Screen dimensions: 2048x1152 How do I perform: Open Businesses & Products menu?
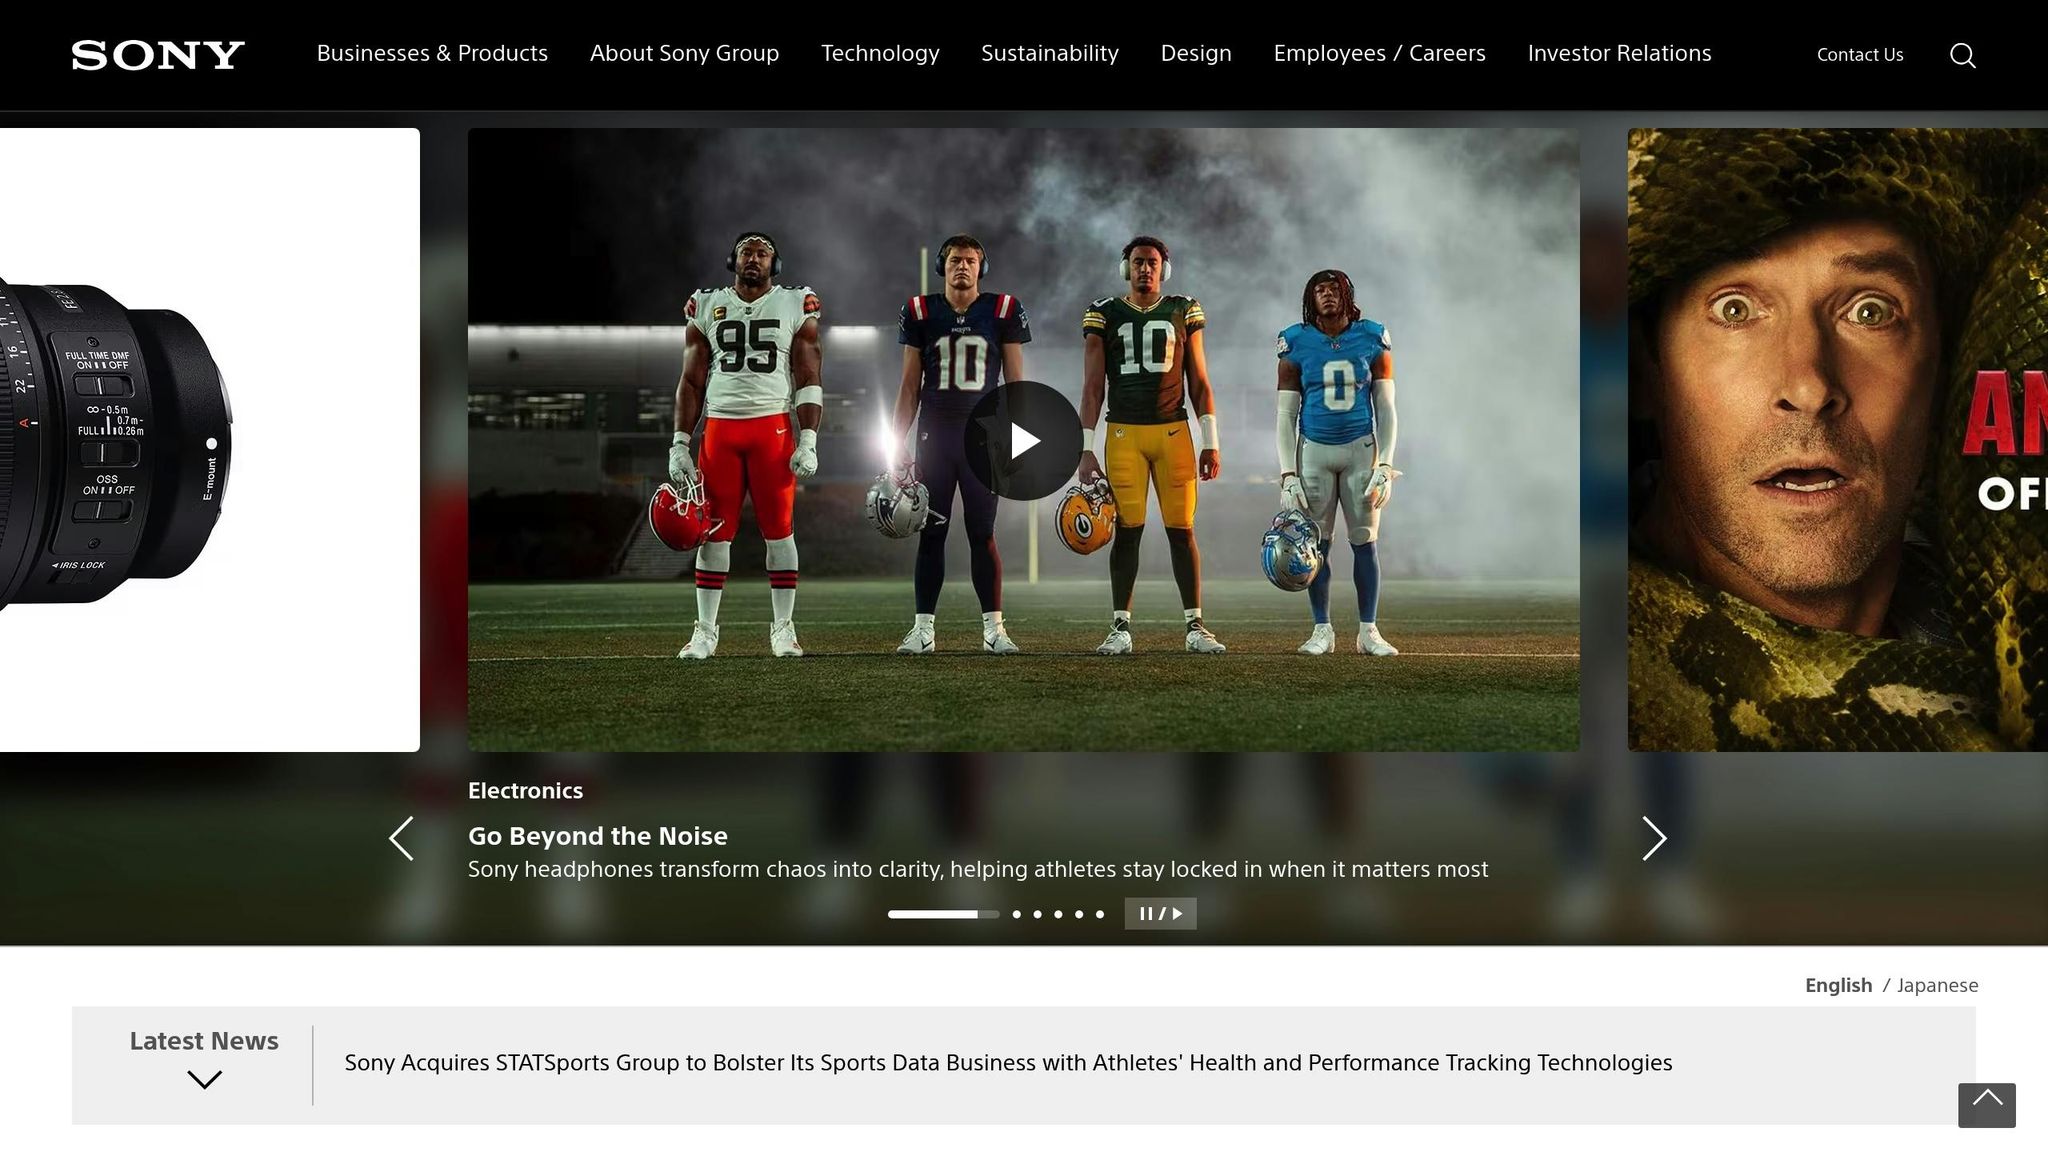click(432, 53)
